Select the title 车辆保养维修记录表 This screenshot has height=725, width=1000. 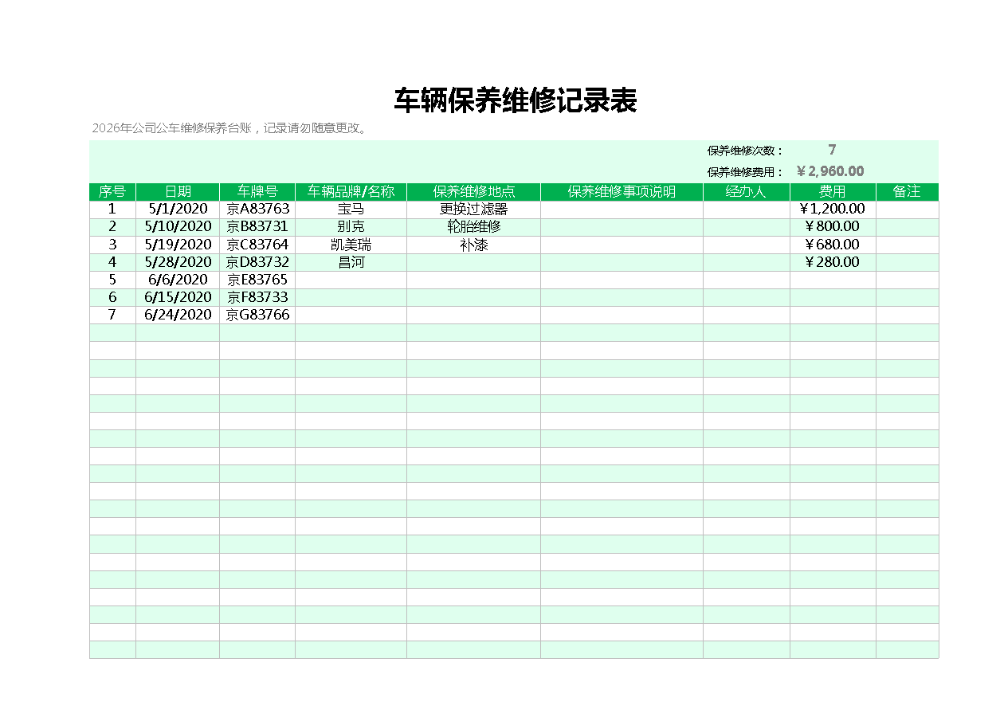click(515, 101)
